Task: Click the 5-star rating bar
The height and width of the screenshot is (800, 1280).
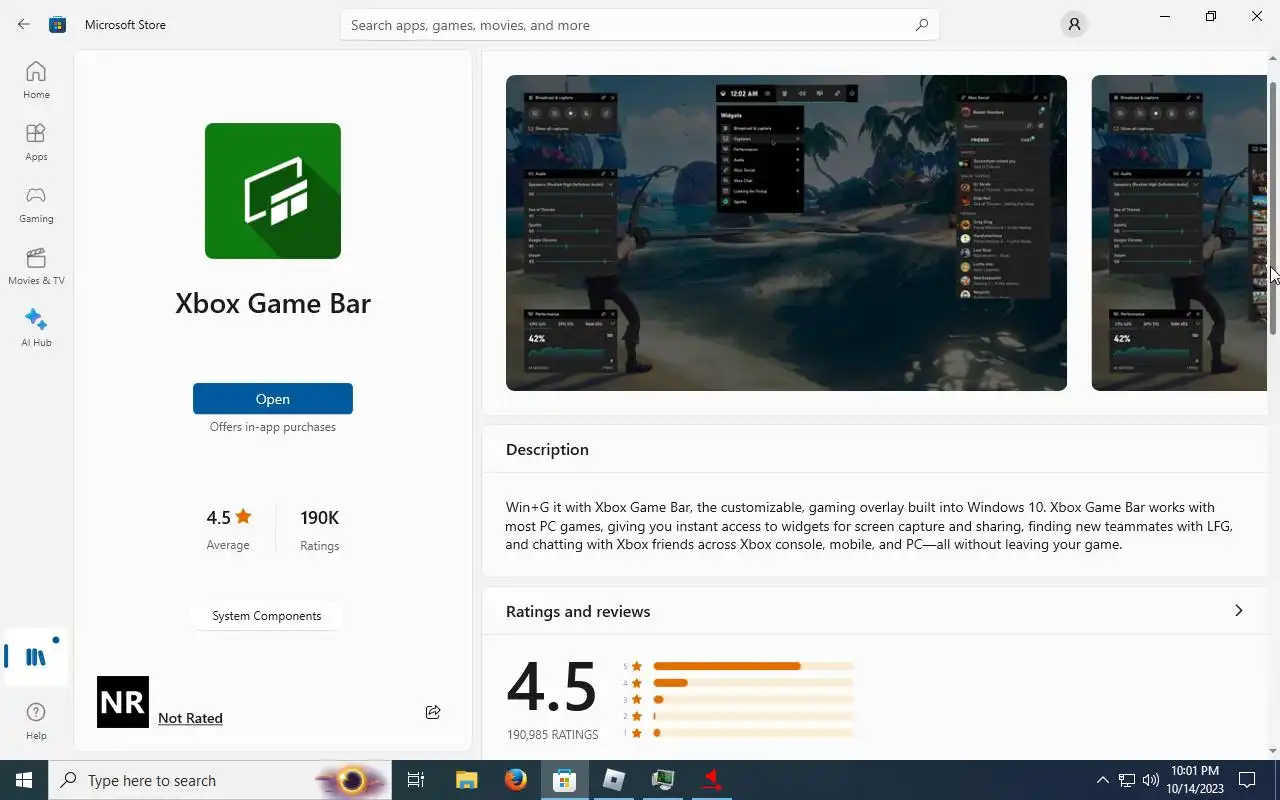Action: pyautogui.click(x=753, y=666)
